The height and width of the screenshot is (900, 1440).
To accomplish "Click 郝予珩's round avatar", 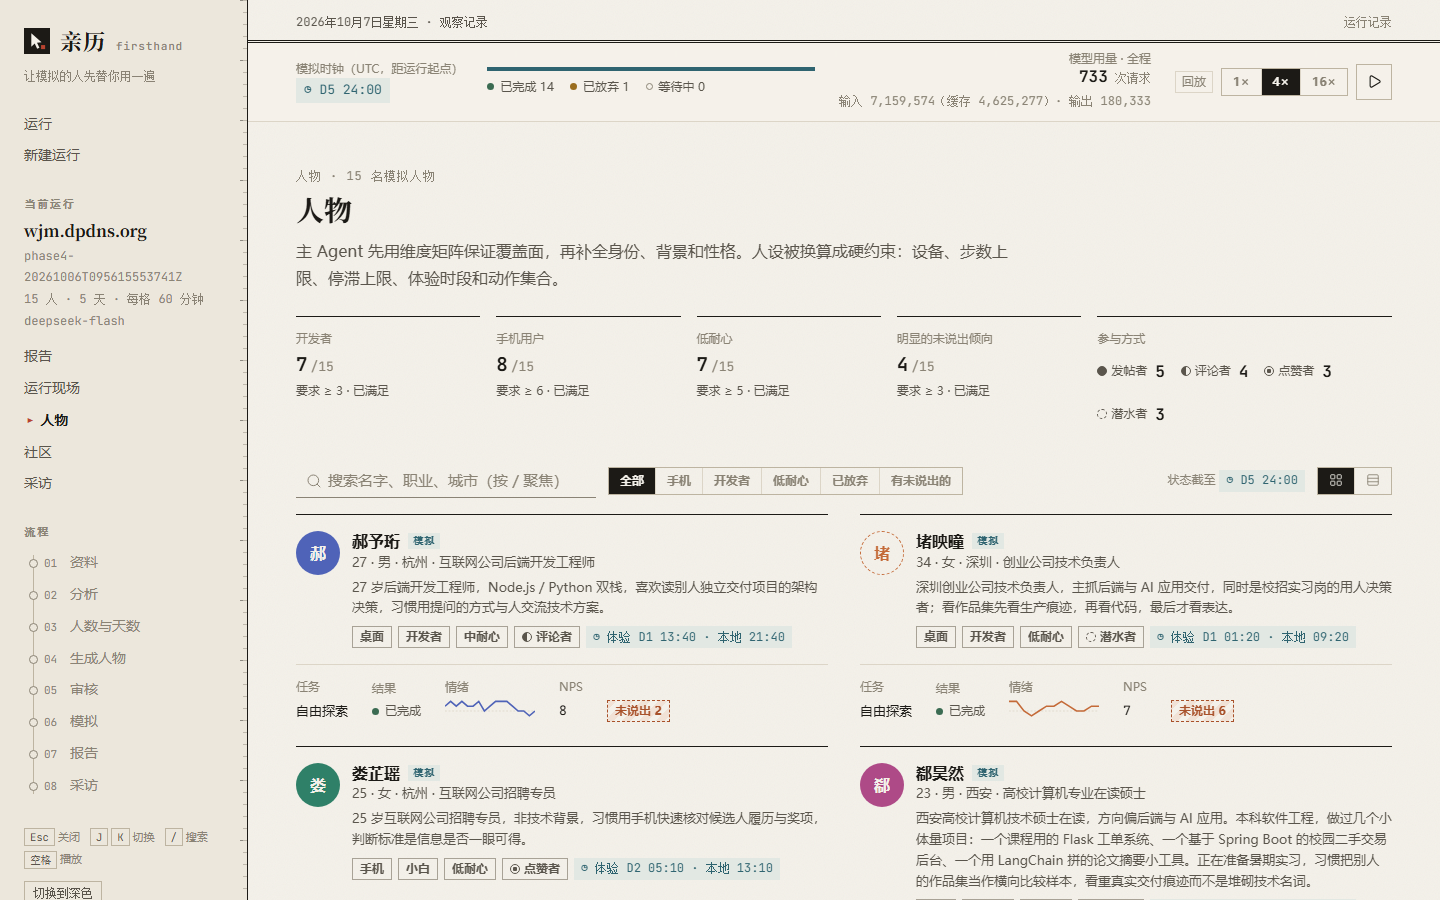I will 318,553.
